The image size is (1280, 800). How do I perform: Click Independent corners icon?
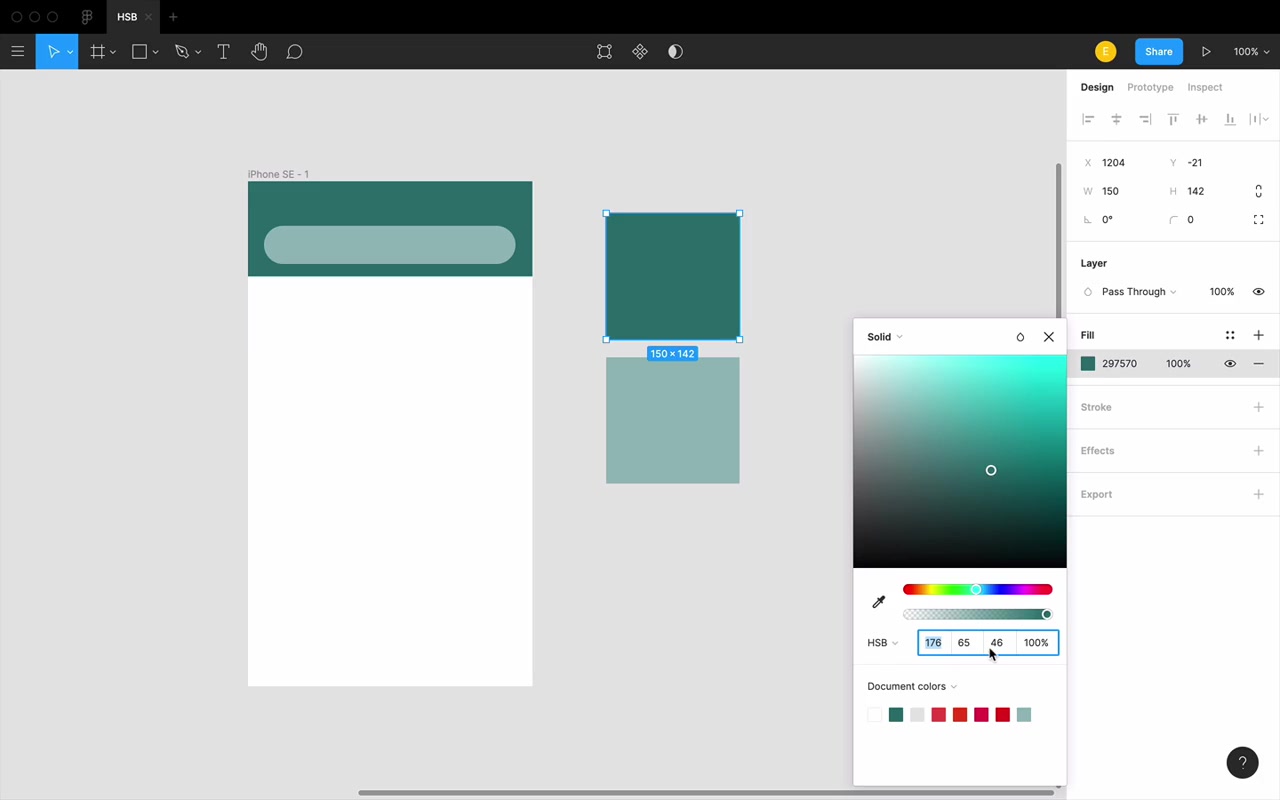tap(1258, 220)
